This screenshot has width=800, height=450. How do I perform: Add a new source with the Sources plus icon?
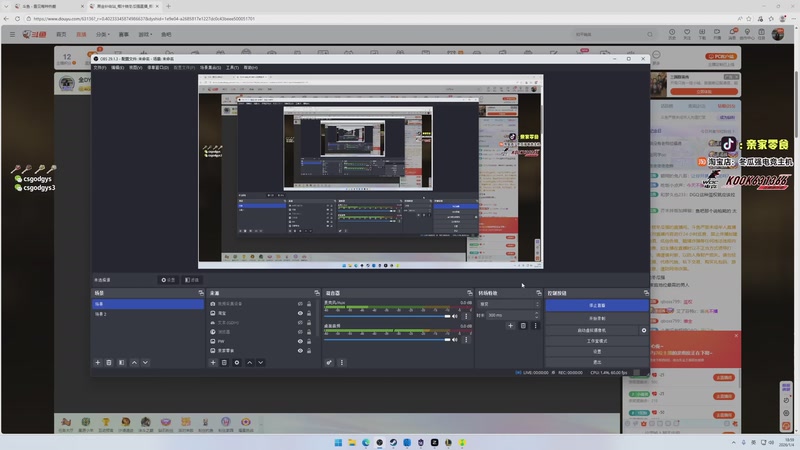(x=213, y=362)
